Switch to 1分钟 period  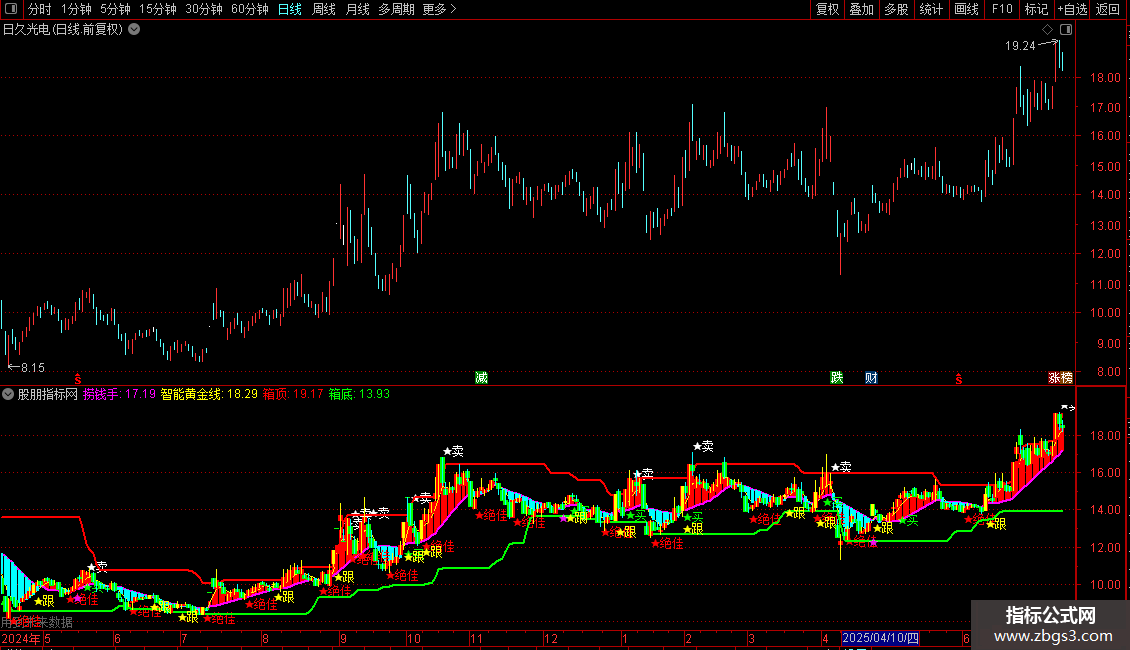[76, 9]
